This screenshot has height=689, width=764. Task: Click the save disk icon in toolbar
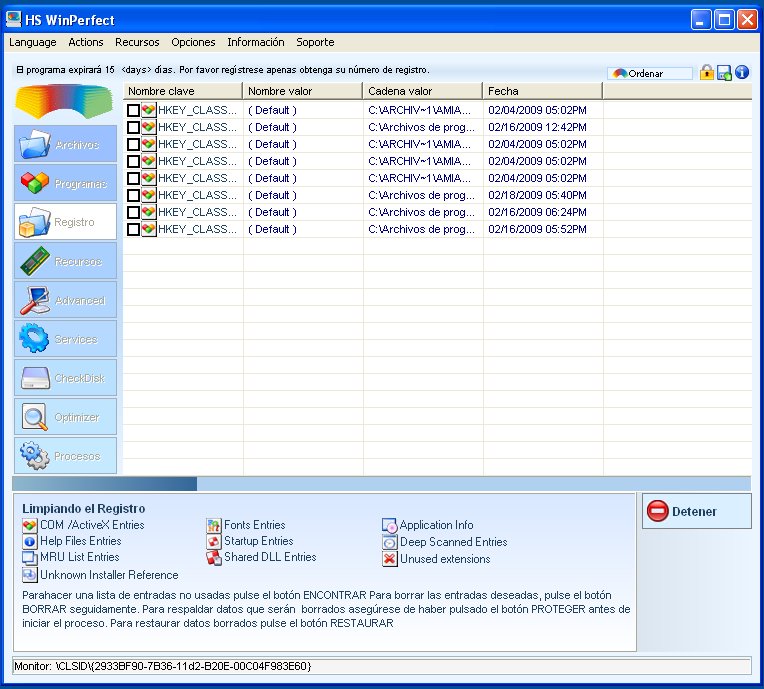[x=724, y=73]
